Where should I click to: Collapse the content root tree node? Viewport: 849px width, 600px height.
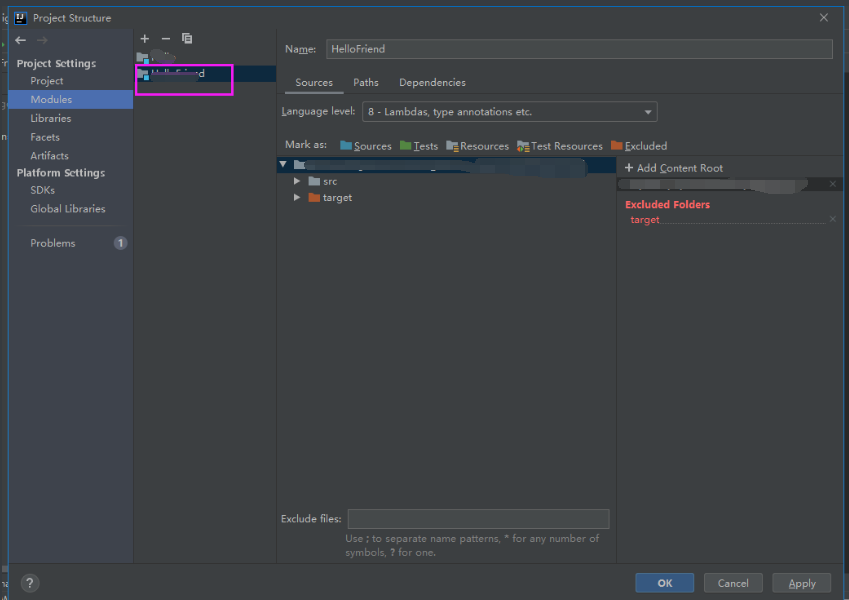(283, 164)
